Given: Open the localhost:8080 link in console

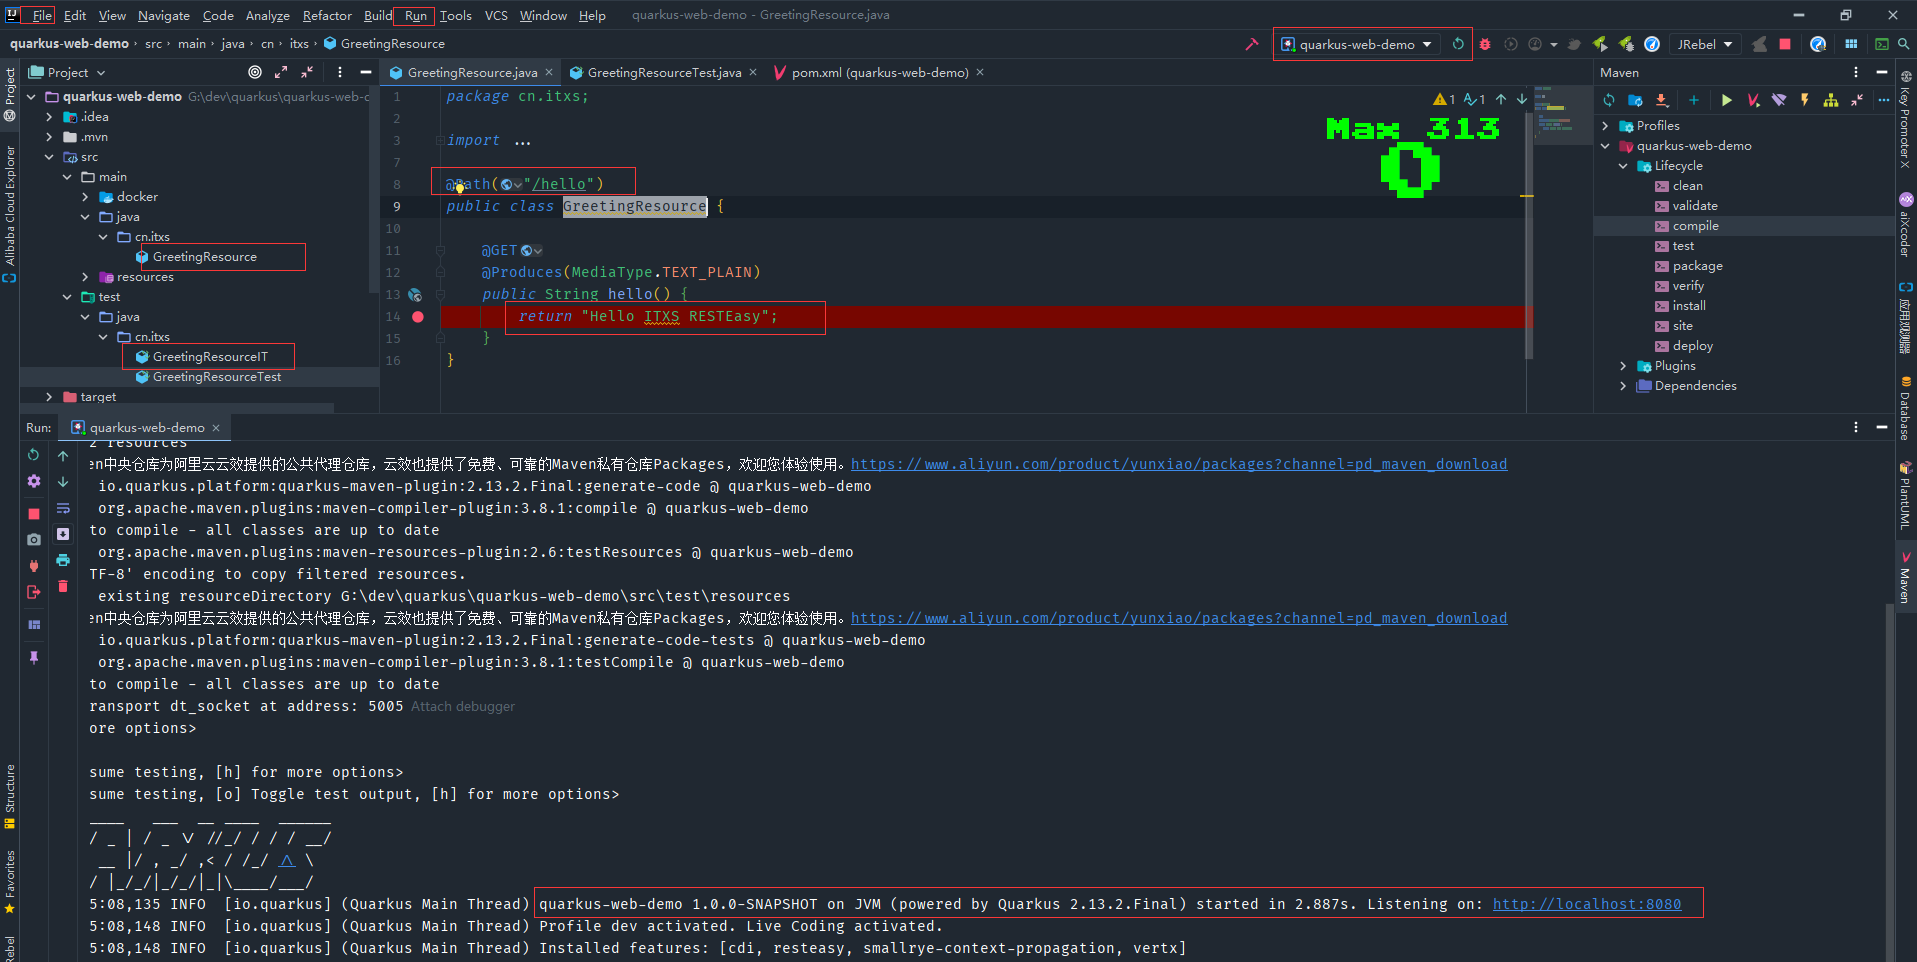Looking at the screenshot, I should click(x=1587, y=904).
